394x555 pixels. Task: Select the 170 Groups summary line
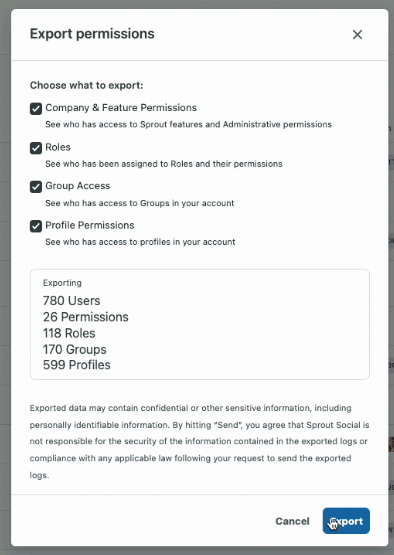[x=75, y=349]
